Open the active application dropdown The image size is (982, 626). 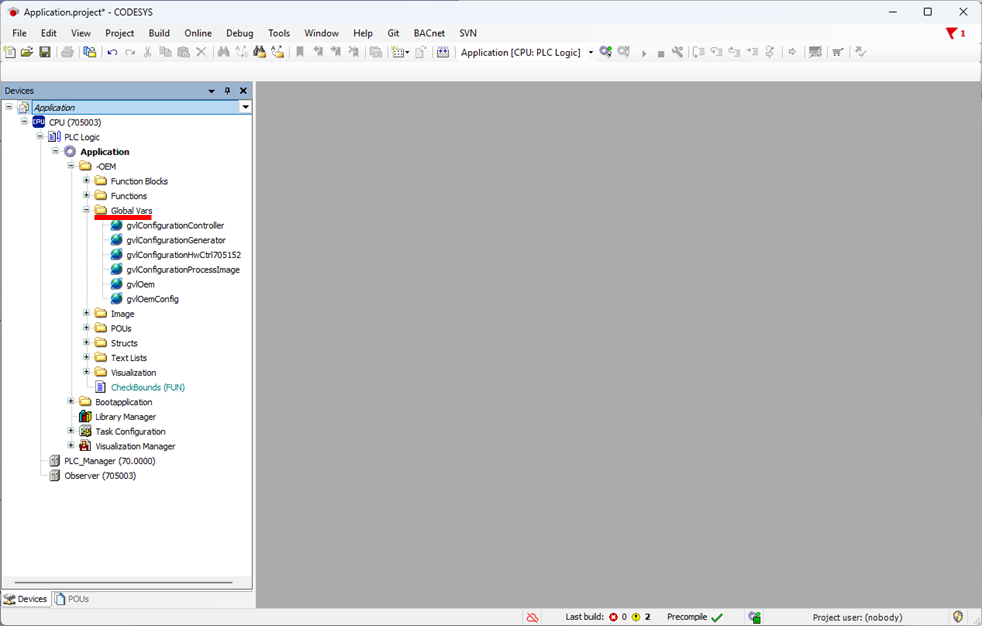click(x=590, y=53)
